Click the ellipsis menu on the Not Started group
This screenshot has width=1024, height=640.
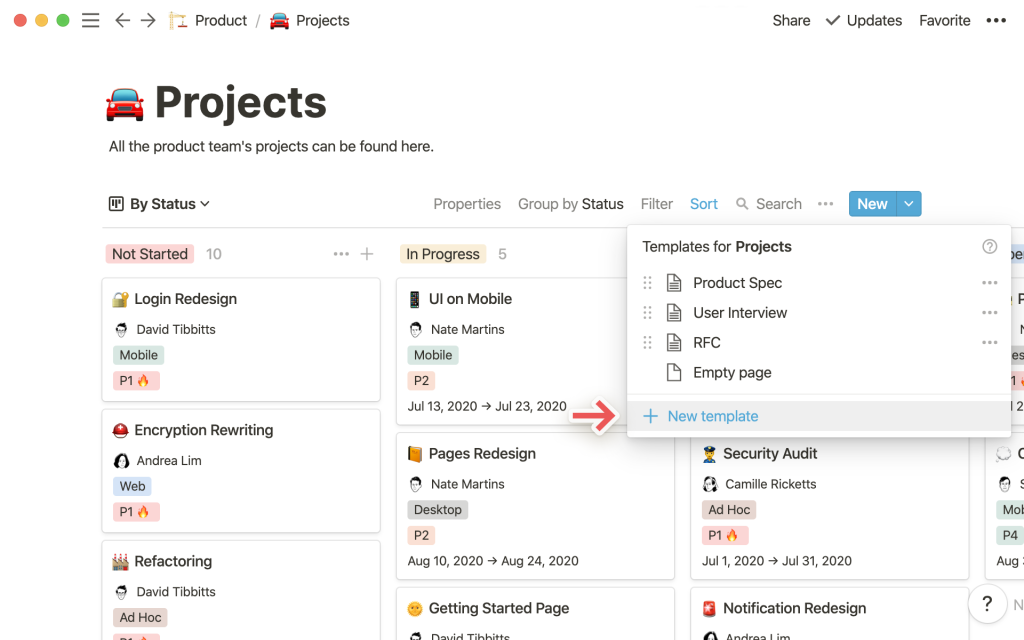click(x=341, y=254)
